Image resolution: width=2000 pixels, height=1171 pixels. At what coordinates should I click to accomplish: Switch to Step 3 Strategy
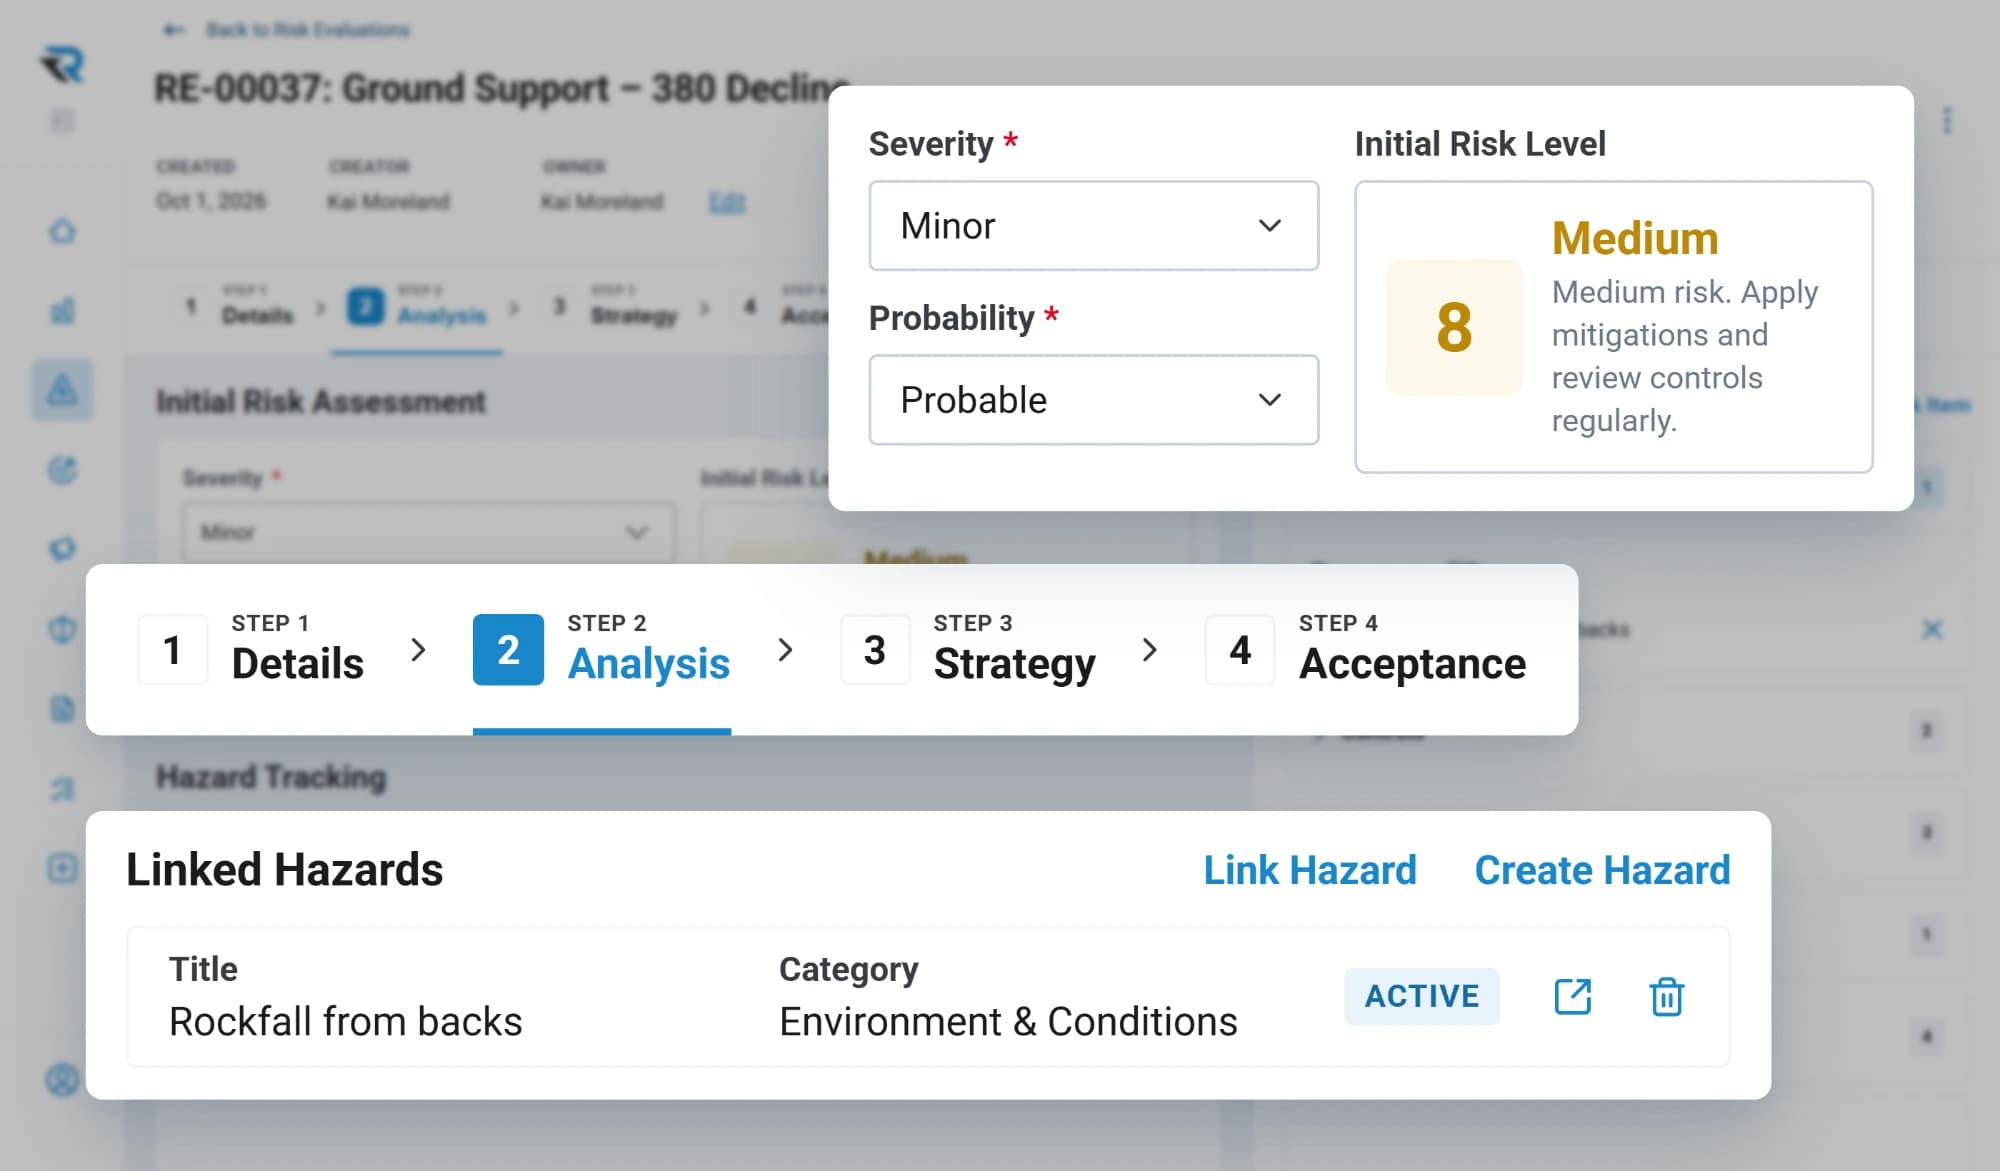[x=968, y=650]
